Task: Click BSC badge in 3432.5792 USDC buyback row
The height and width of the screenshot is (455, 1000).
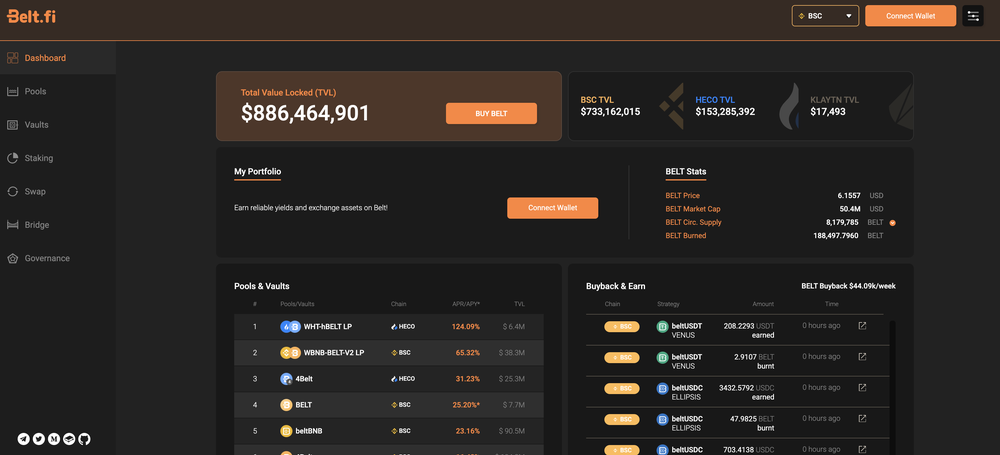Action: coord(622,388)
